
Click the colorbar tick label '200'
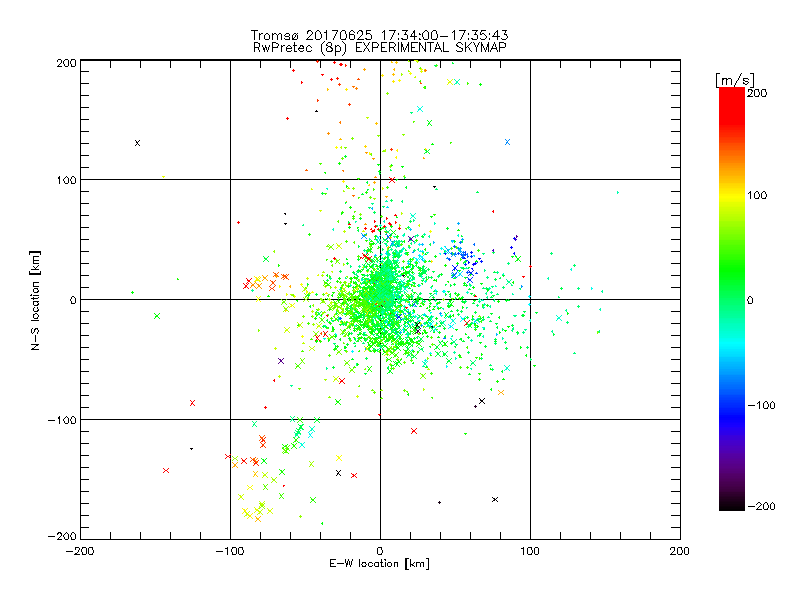tap(757, 93)
